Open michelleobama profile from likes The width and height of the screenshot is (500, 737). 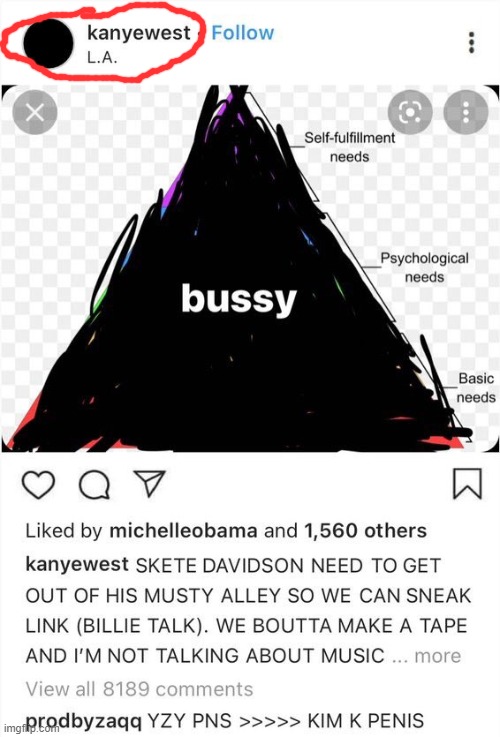[183, 531]
